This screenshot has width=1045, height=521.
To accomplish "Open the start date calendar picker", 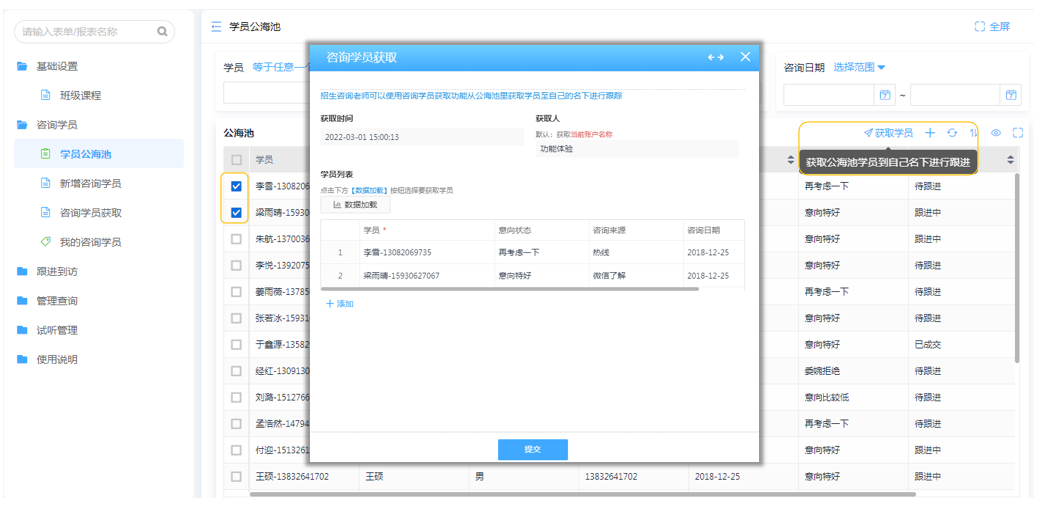I will pyautogui.click(x=885, y=95).
